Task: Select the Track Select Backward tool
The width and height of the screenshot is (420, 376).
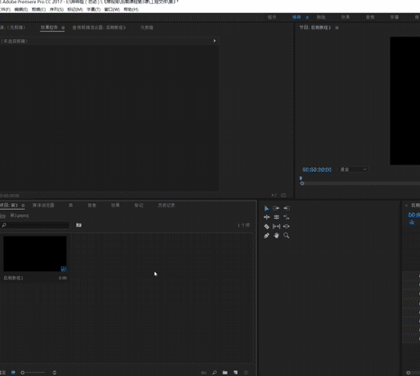Action: coord(286,208)
